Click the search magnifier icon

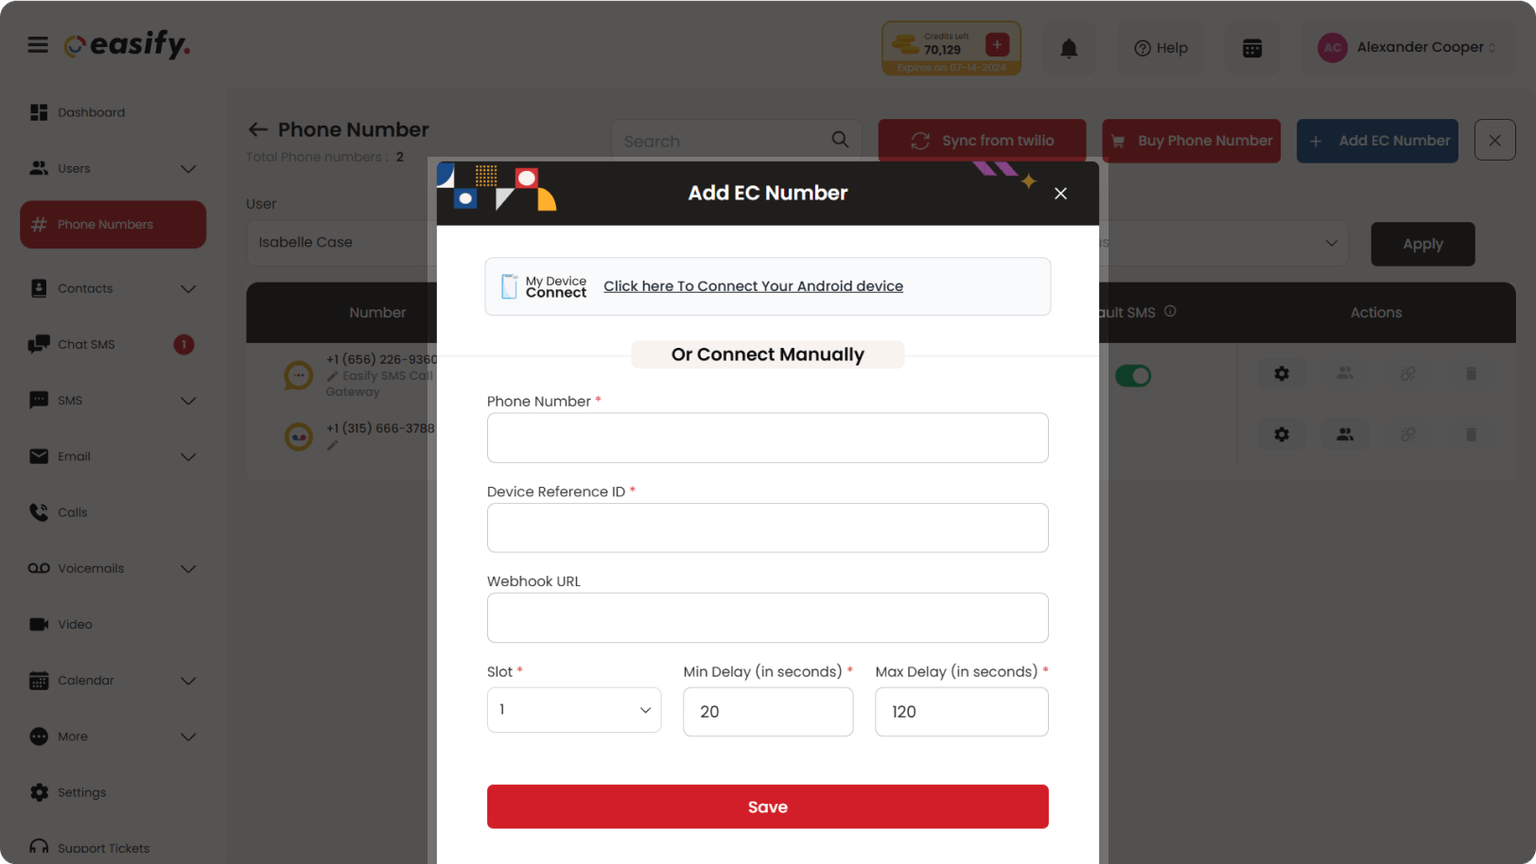pyautogui.click(x=840, y=140)
